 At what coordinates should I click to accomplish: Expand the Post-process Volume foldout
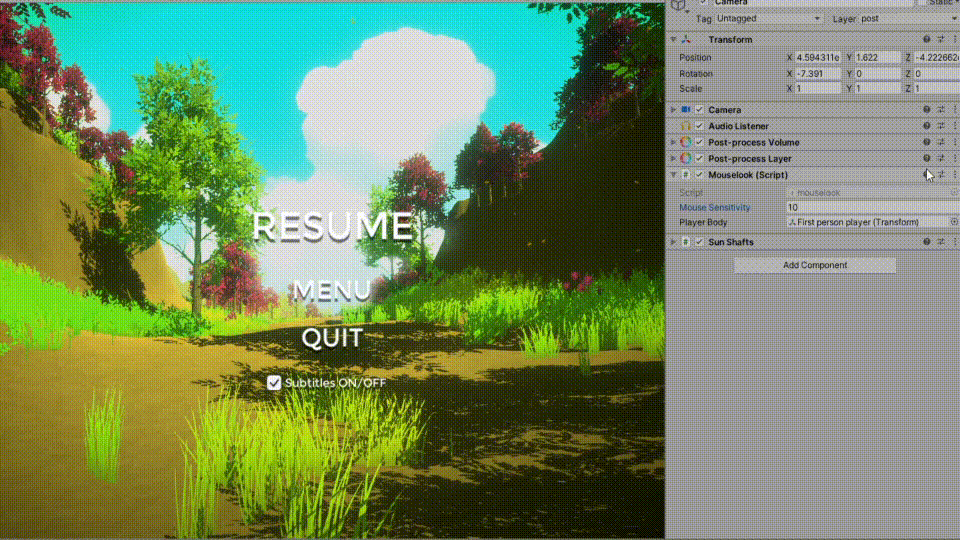[673, 142]
